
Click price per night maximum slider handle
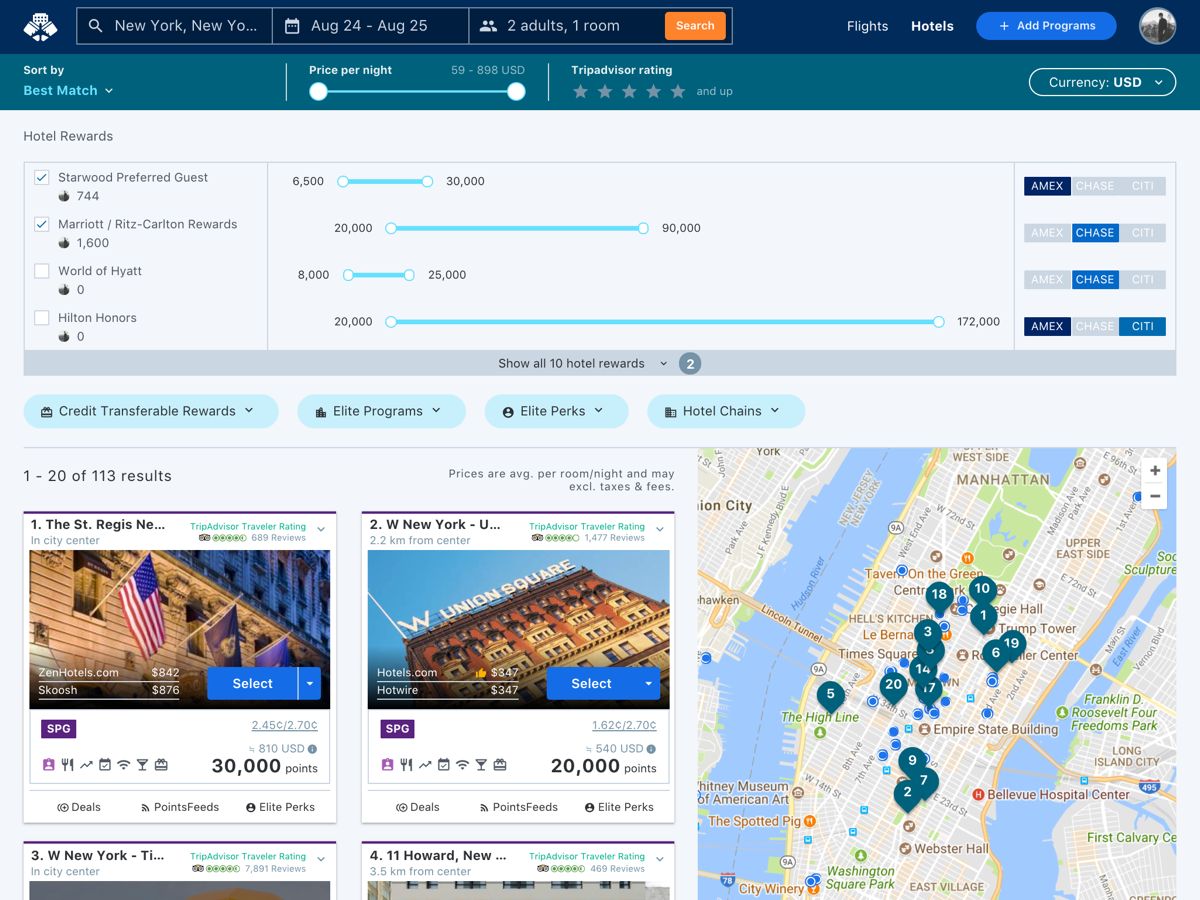click(x=516, y=92)
